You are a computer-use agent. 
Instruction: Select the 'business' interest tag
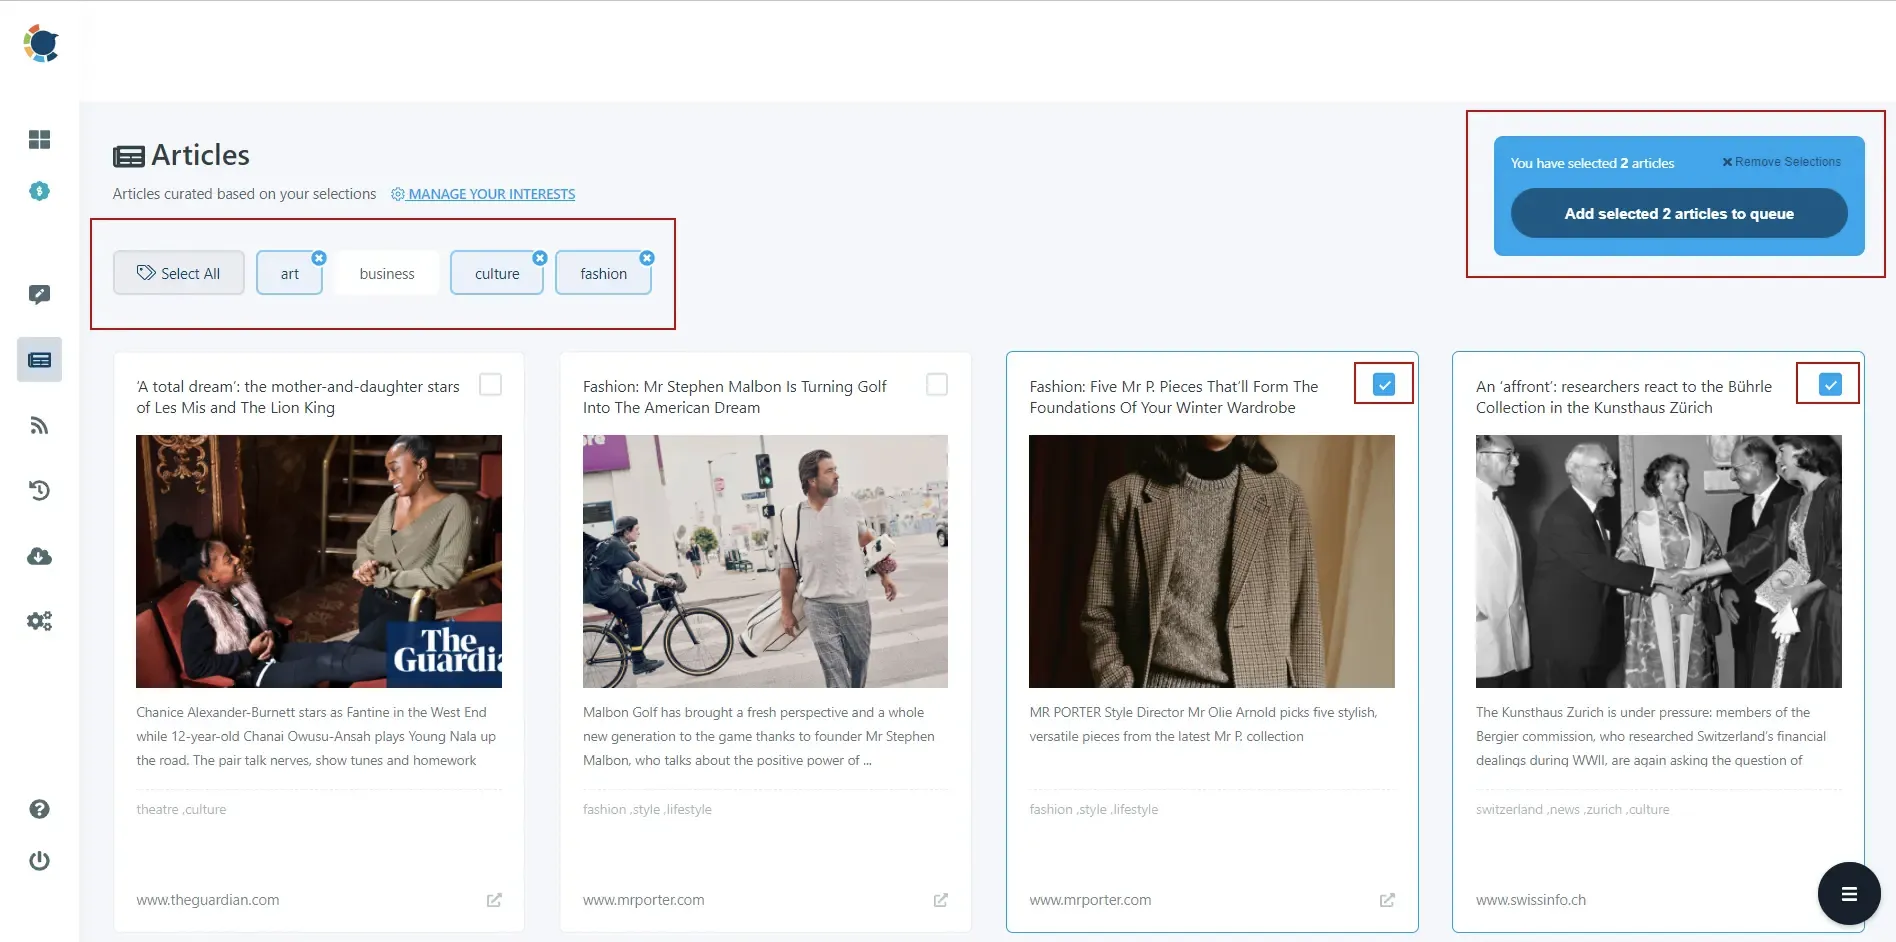(x=387, y=272)
